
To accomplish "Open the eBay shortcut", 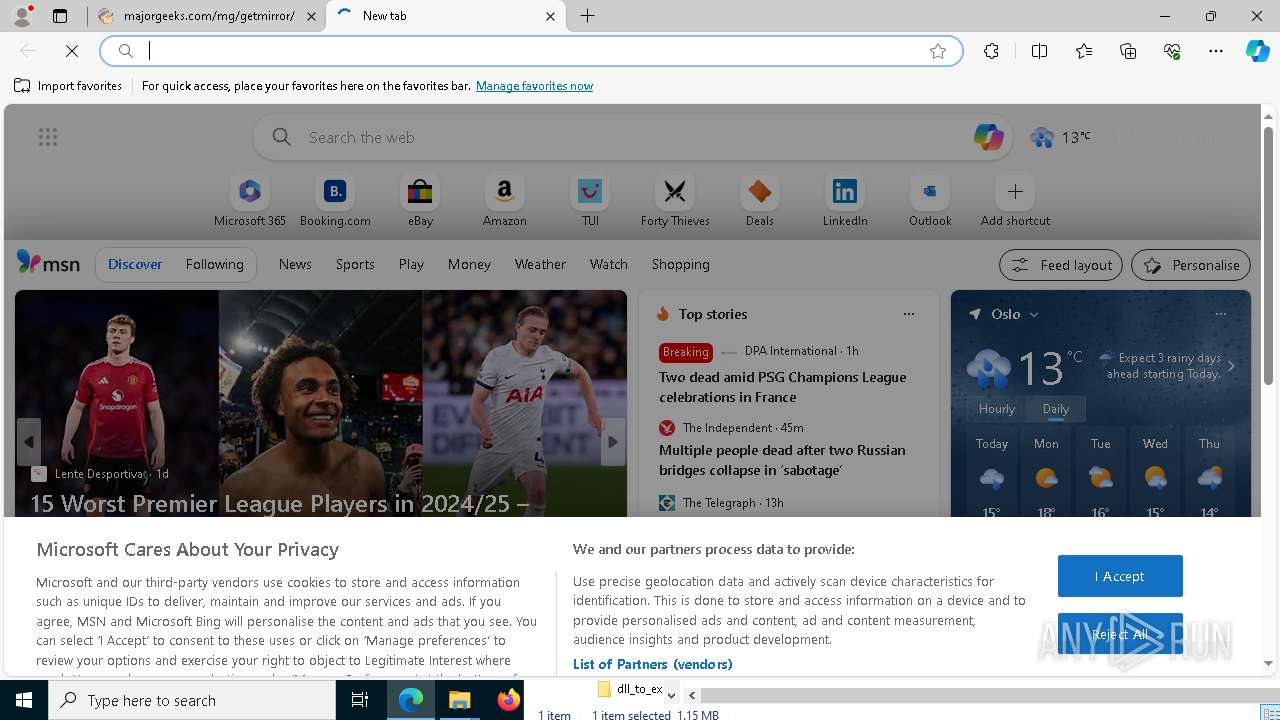I will click(x=420, y=201).
